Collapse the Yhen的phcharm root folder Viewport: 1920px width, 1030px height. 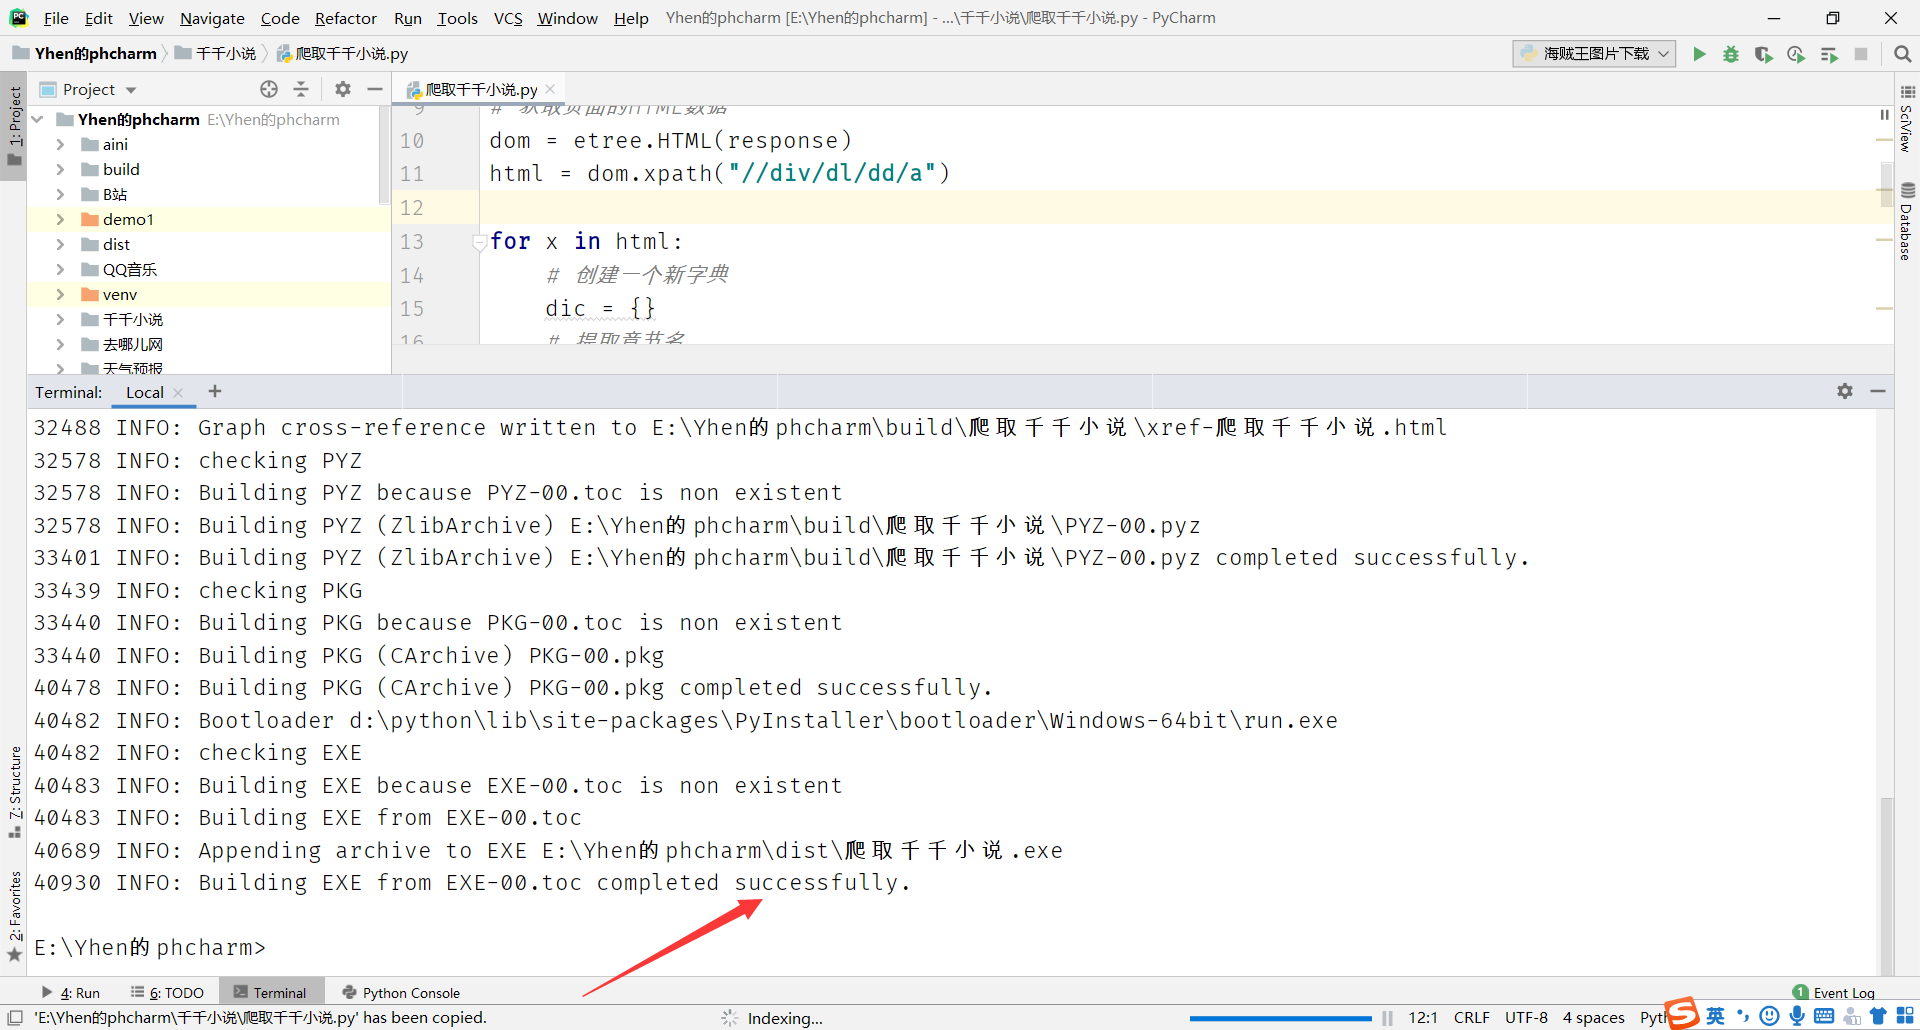pos(37,119)
